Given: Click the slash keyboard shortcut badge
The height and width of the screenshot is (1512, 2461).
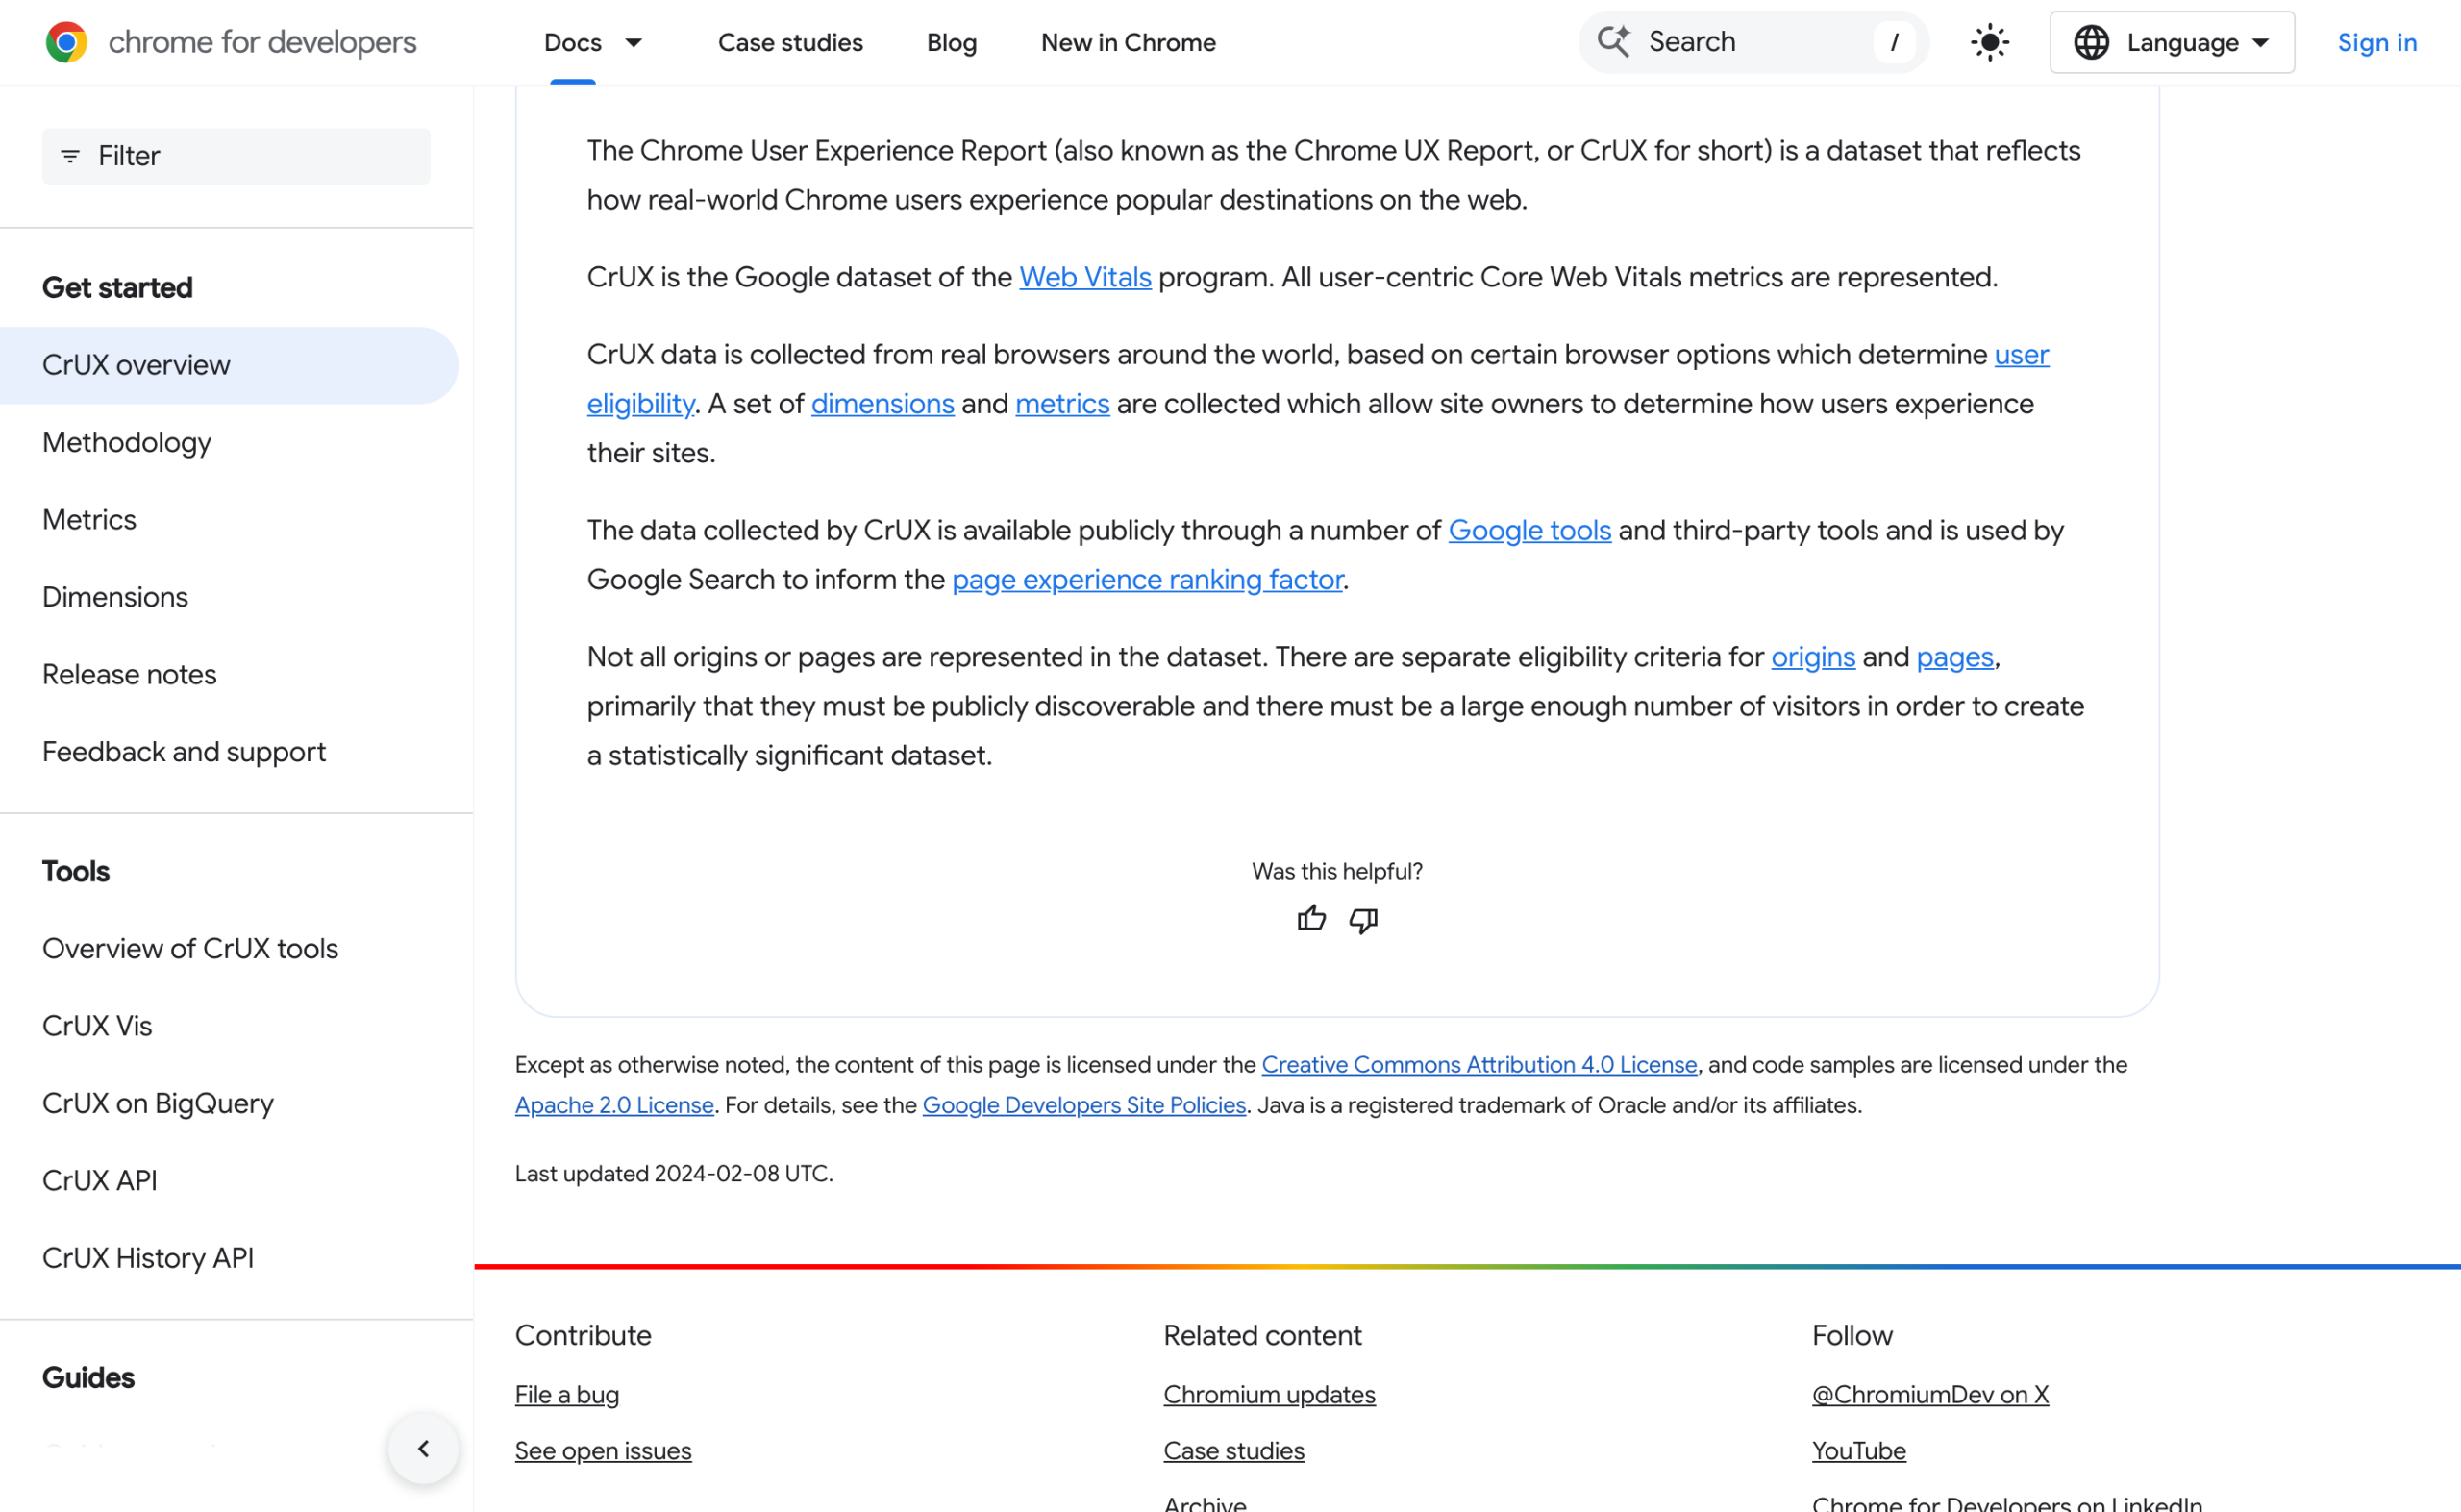Looking at the screenshot, I should 1893,42.
